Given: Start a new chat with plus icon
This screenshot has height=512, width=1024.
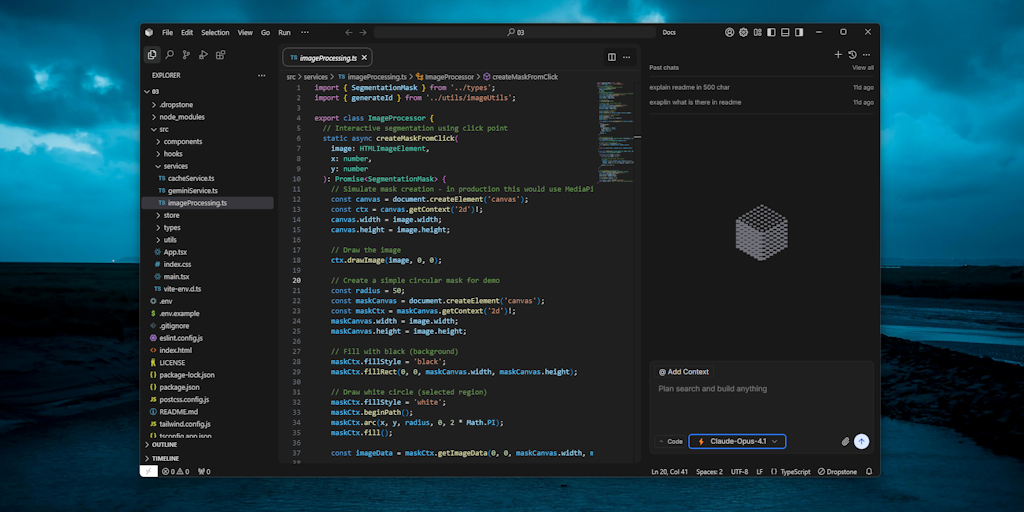Looking at the screenshot, I should tap(838, 55).
